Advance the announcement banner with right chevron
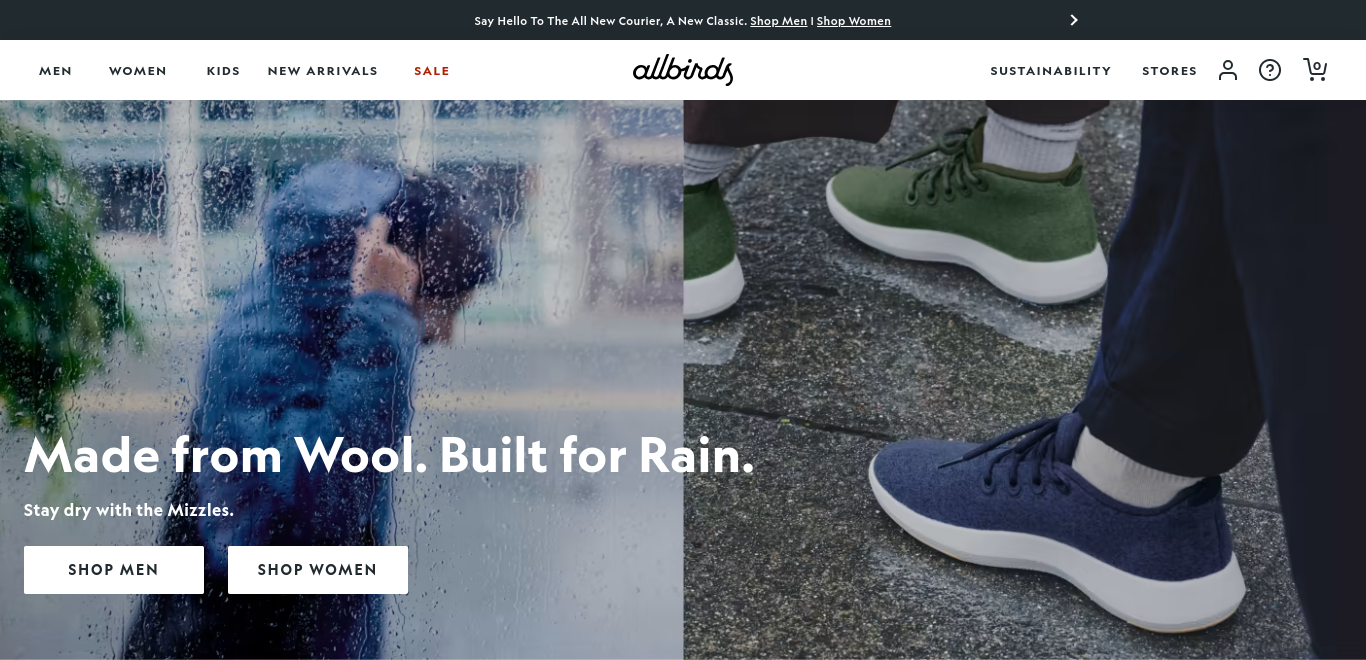The width and height of the screenshot is (1366, 660). (1074, 20)
